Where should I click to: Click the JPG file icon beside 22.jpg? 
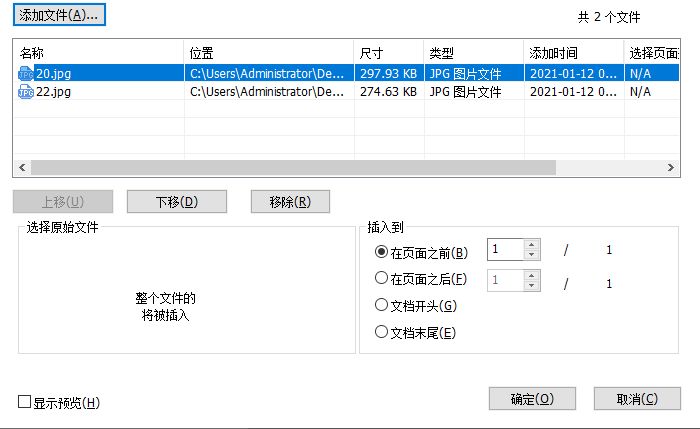tap(25, 92)
